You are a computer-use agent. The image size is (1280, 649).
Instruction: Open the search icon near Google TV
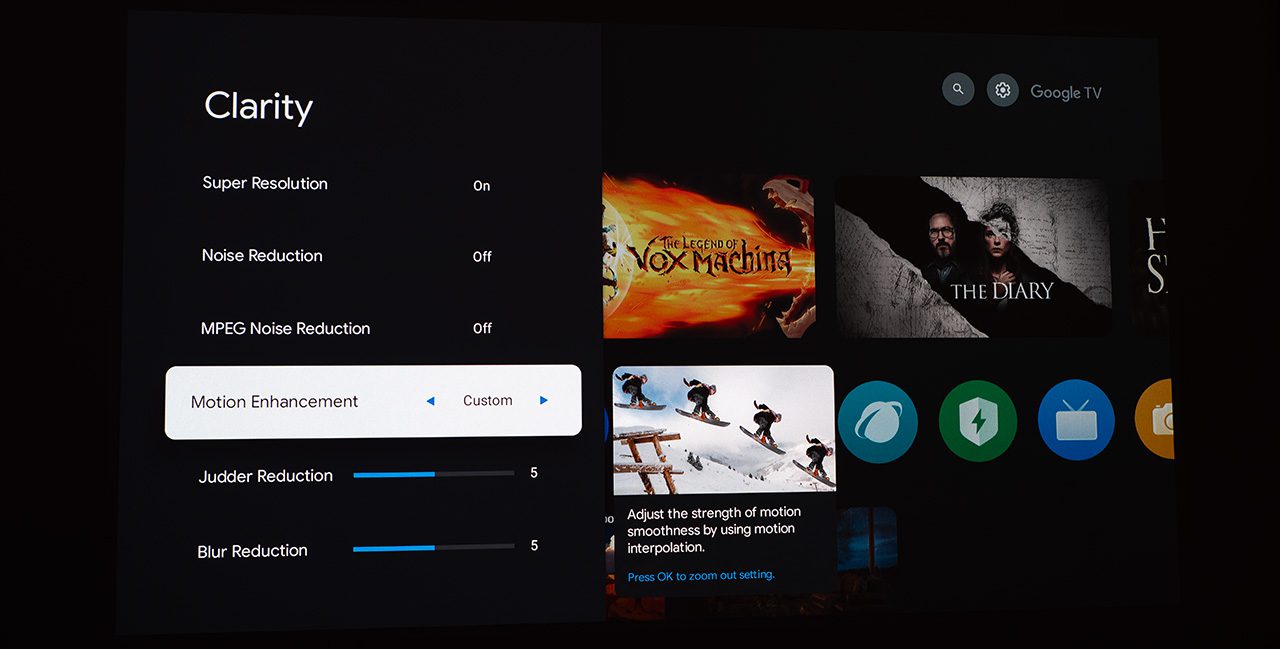pyautogui.click(x=957, y=90)
